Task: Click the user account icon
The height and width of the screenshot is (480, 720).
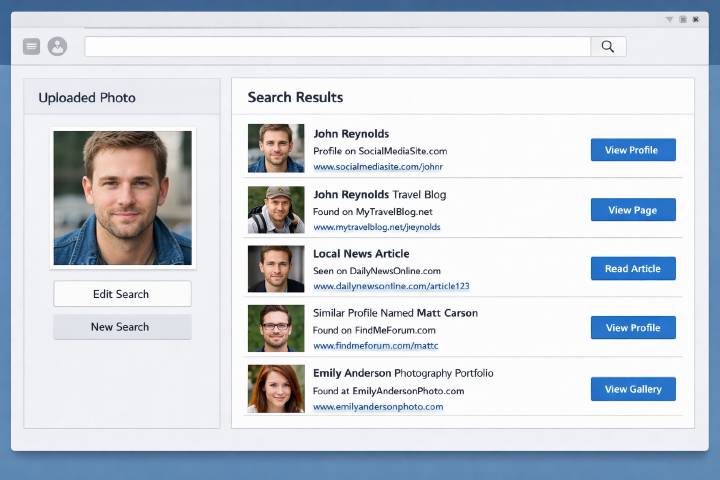Action: [57, 46]
